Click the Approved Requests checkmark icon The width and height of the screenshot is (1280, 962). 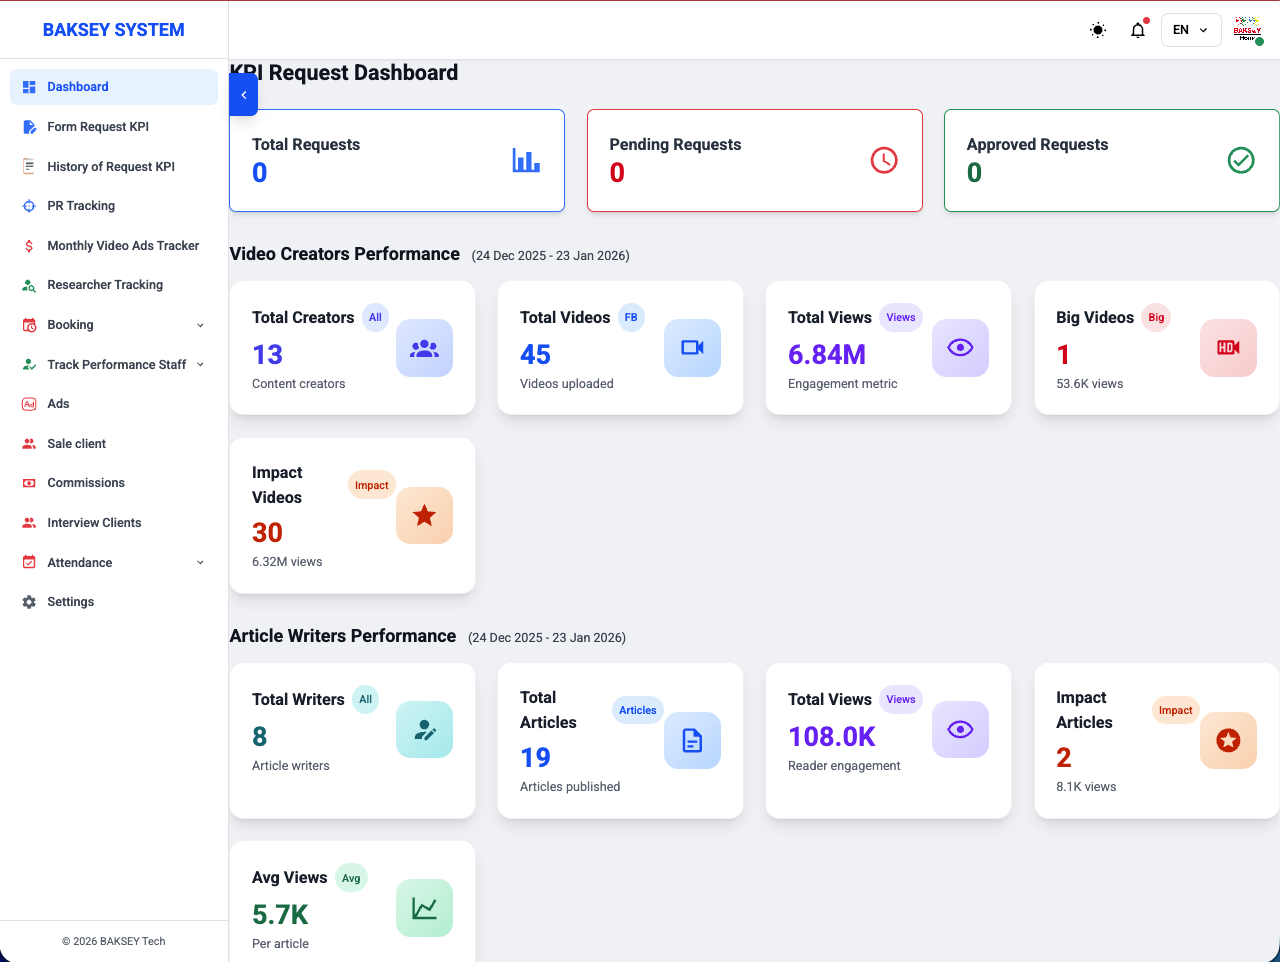point(1241,160)
